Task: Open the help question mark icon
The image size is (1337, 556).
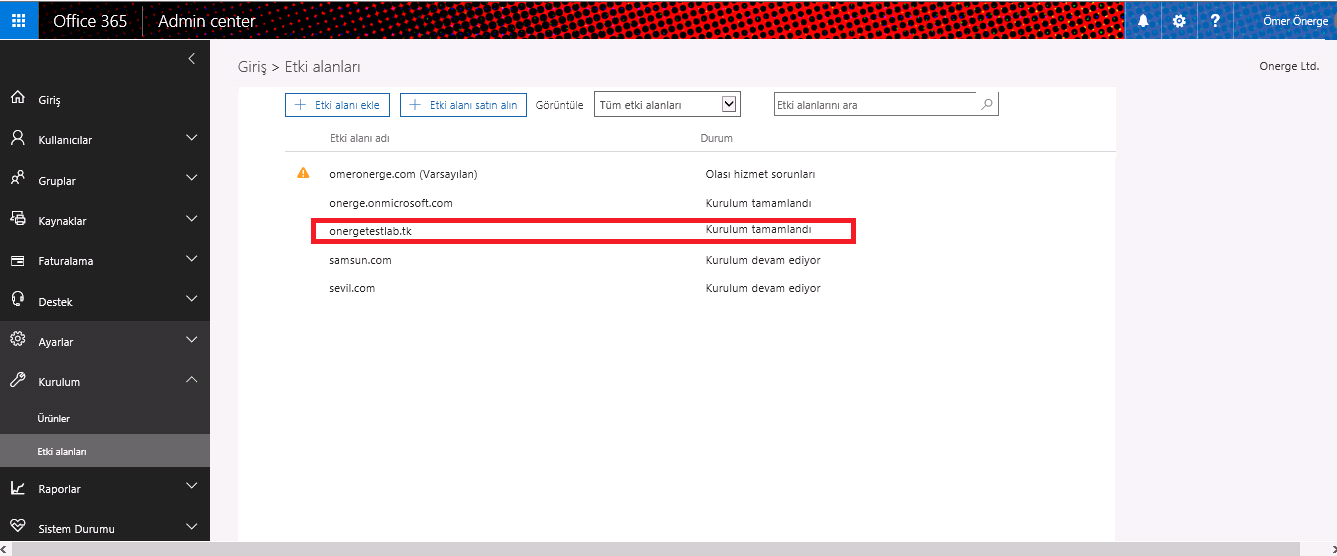Action: (x=1215, y=20)
